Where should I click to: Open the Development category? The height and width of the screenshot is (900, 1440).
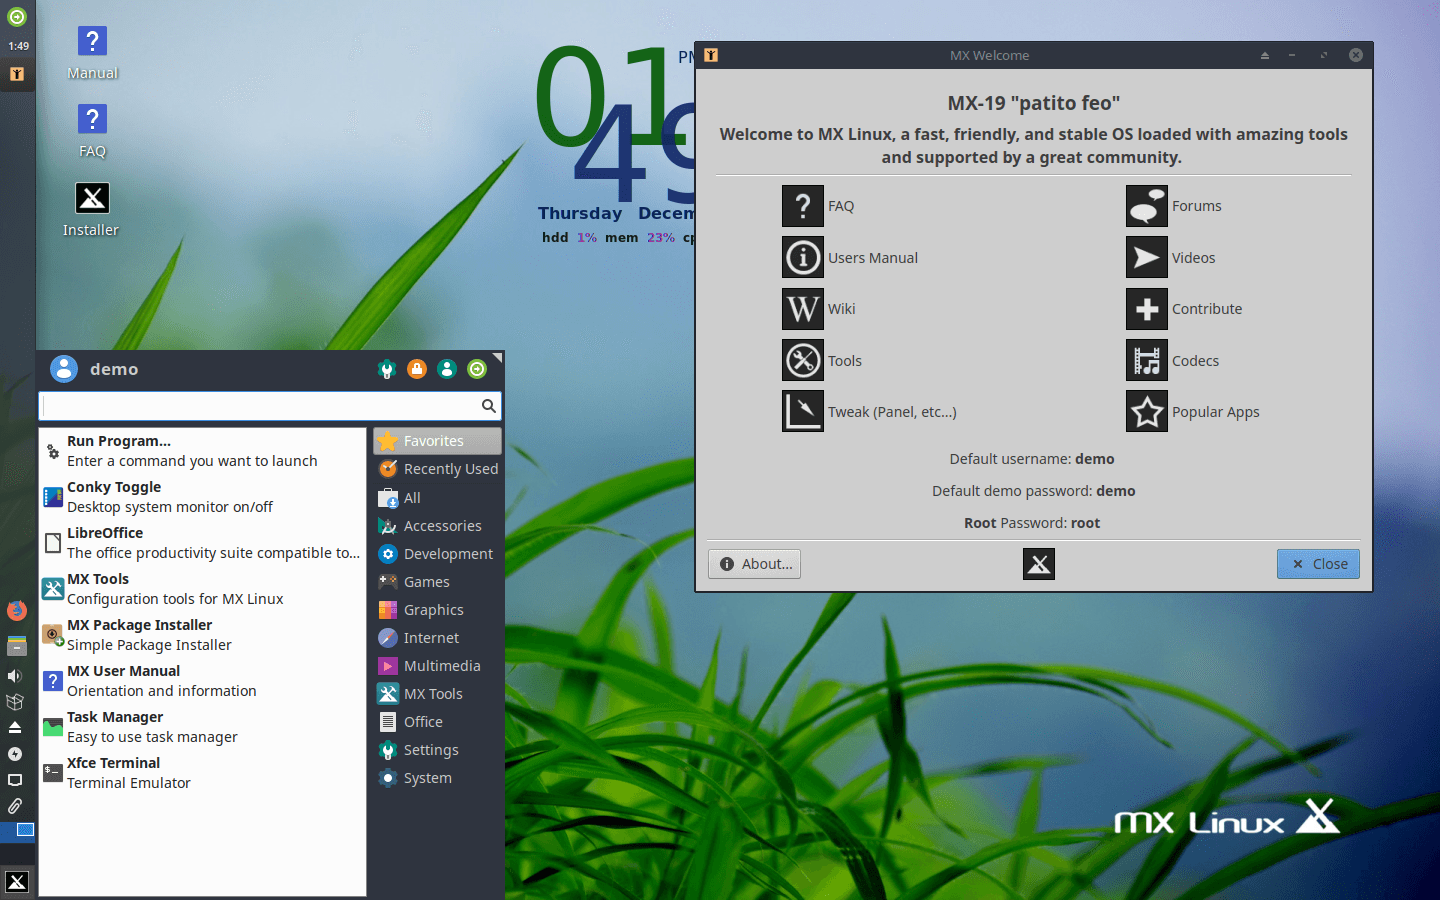pos(438,553)
